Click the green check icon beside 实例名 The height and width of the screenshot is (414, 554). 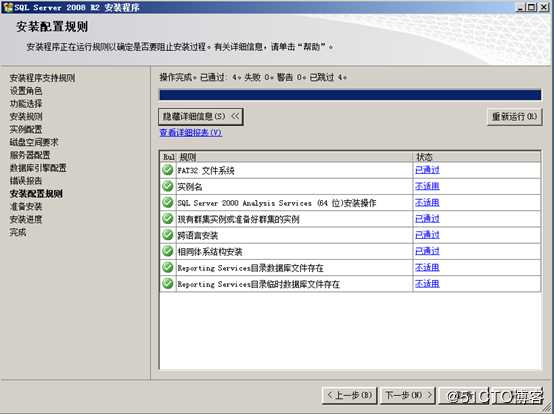point(167,187)
